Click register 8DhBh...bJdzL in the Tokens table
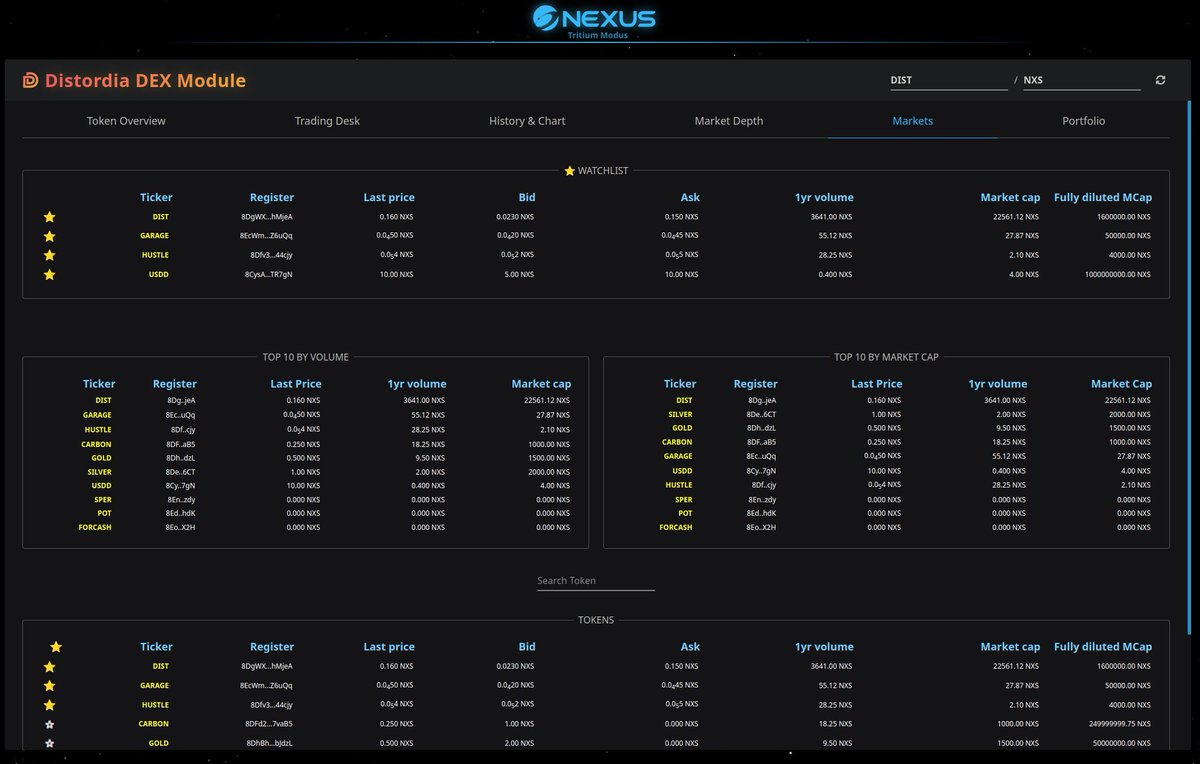The image size is (1200, 764). click(270, 743)
